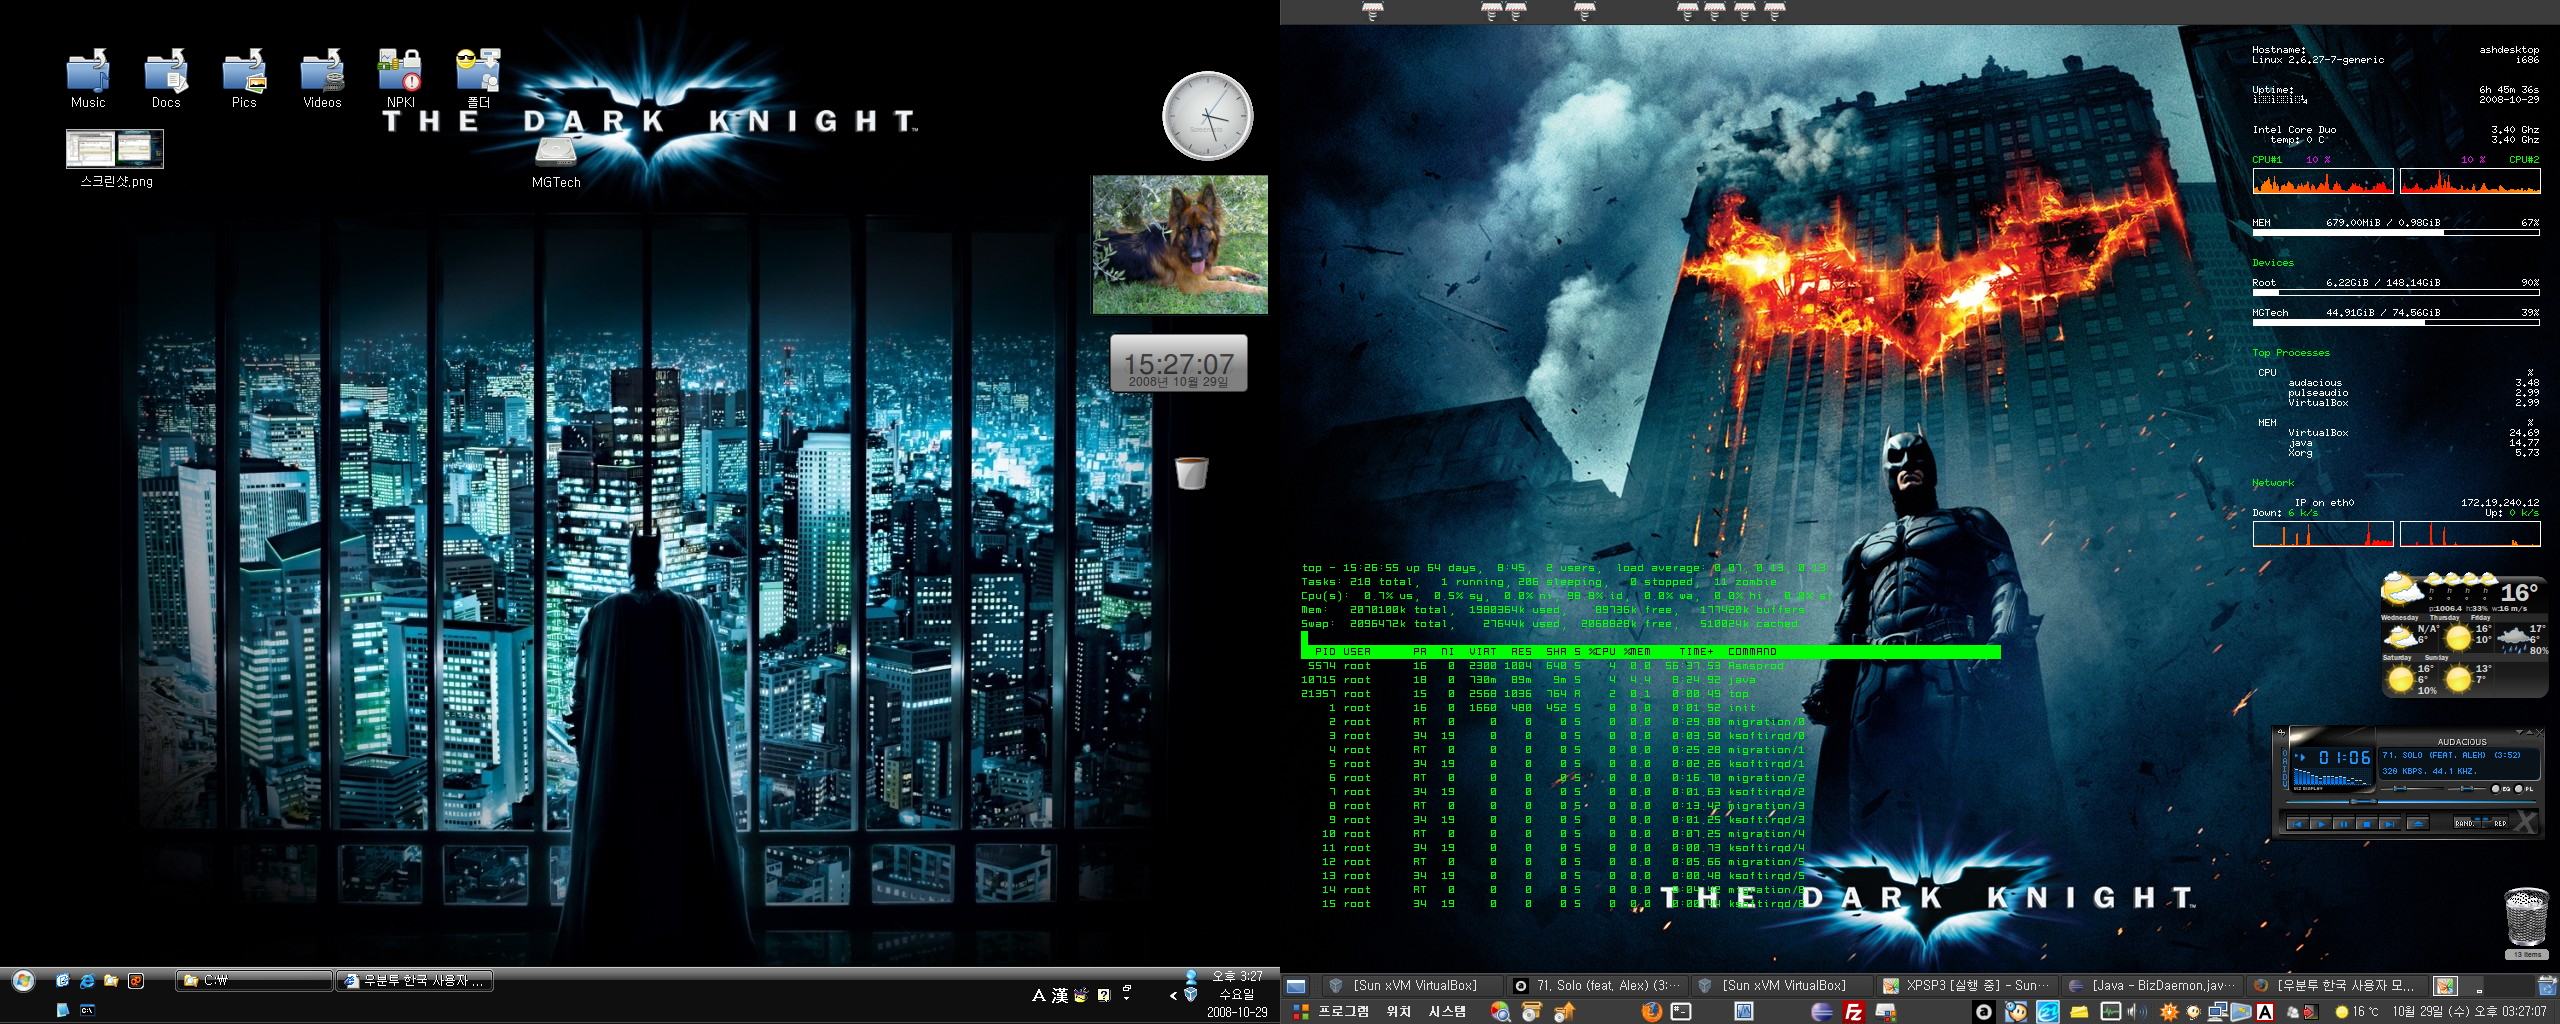Image resolution: width=2560 pixels, height=1024 pixels.
Task: Open the 시스템 system menu
Action: tap(1447, 1011)
